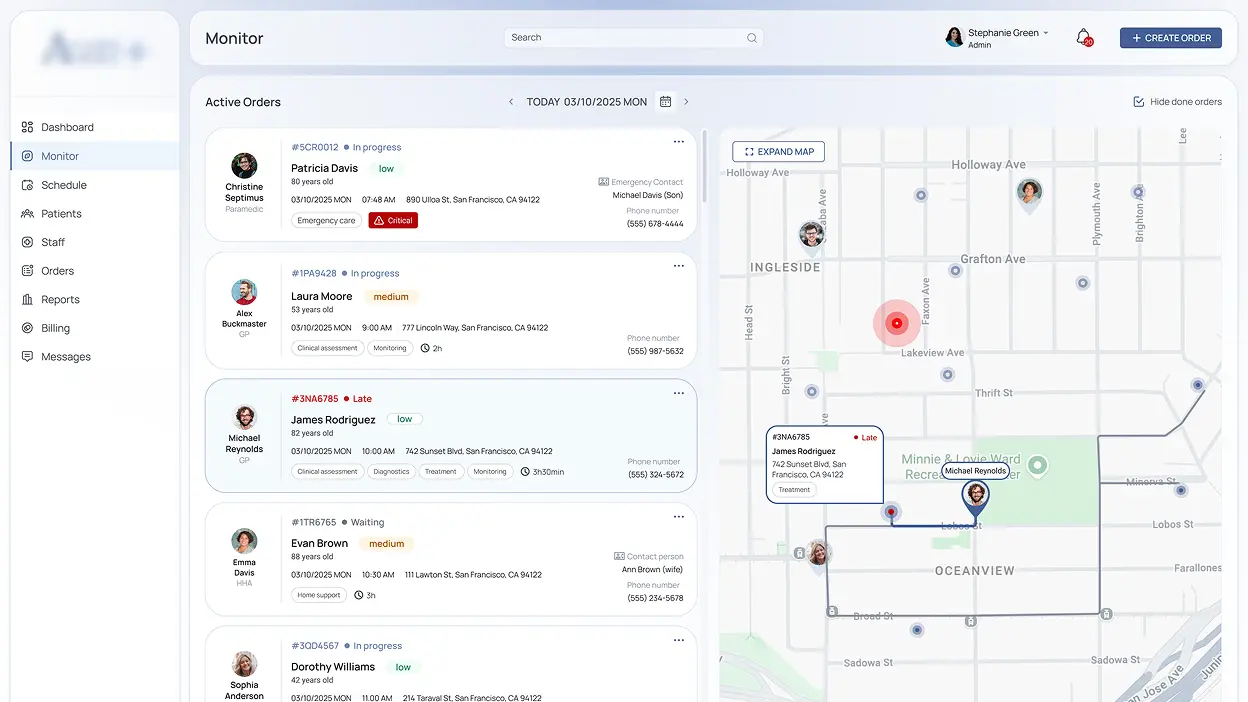Click the orders list scrollbar
This screenshot has height=702, width=1248.
point(705,167)
